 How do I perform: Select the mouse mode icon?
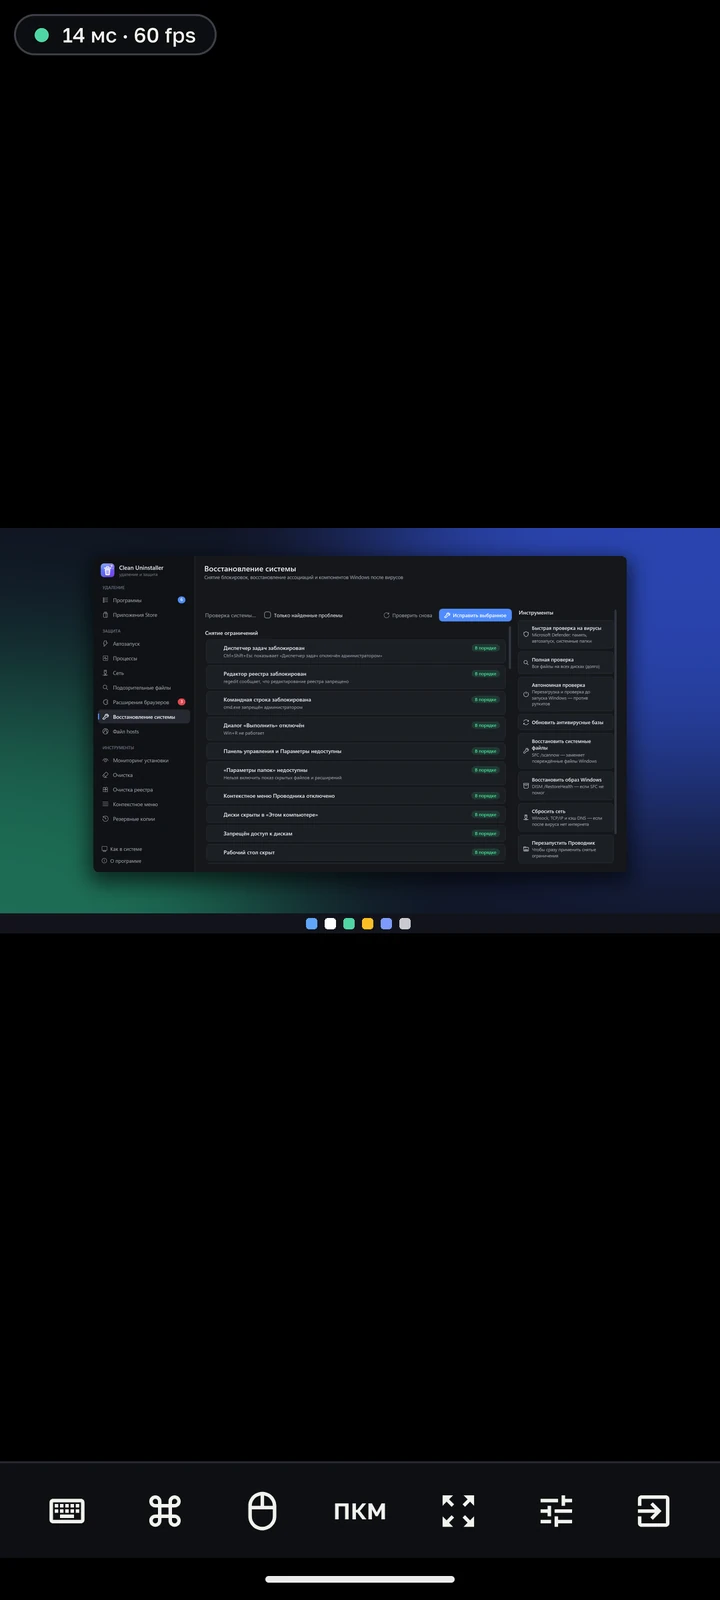tap(262, 1511)
